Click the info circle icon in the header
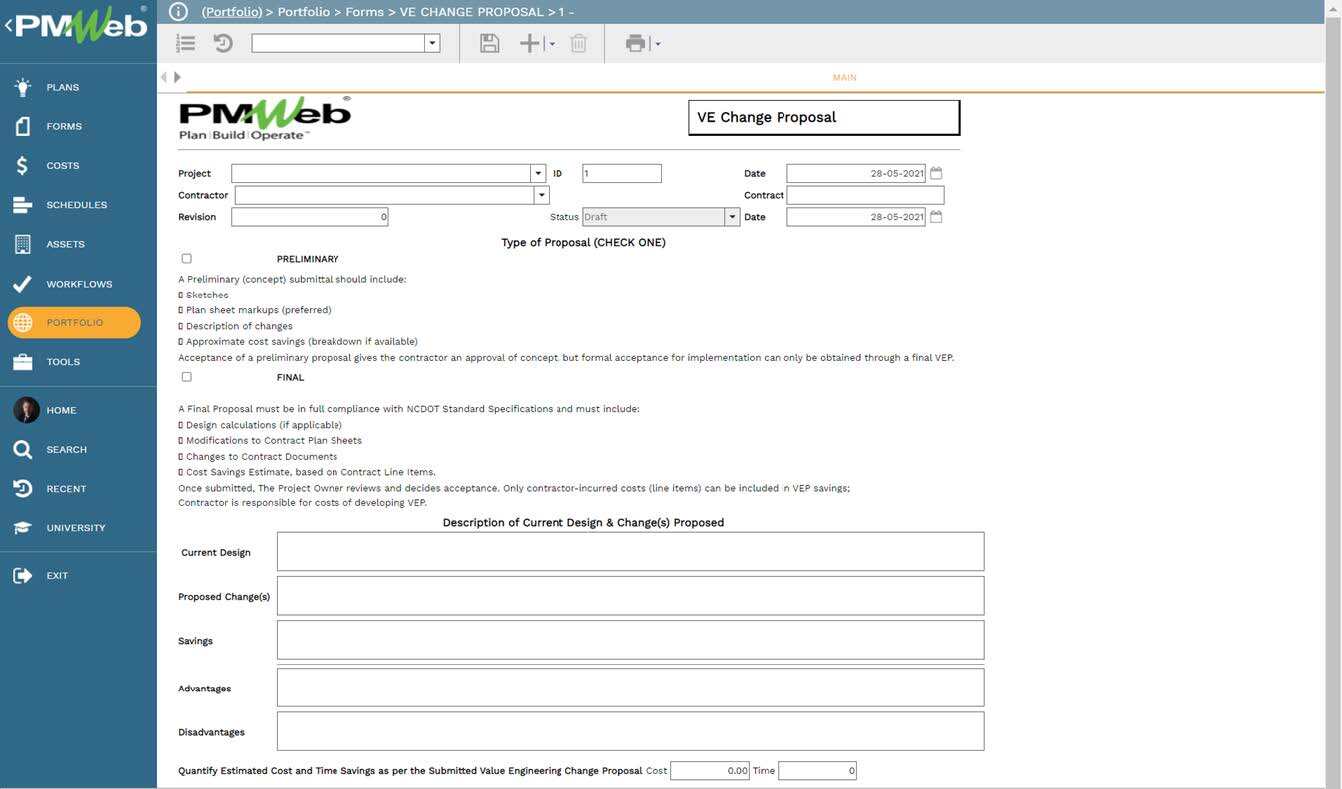The height and width of the screenshot is (789, 1342). point(178,12)
